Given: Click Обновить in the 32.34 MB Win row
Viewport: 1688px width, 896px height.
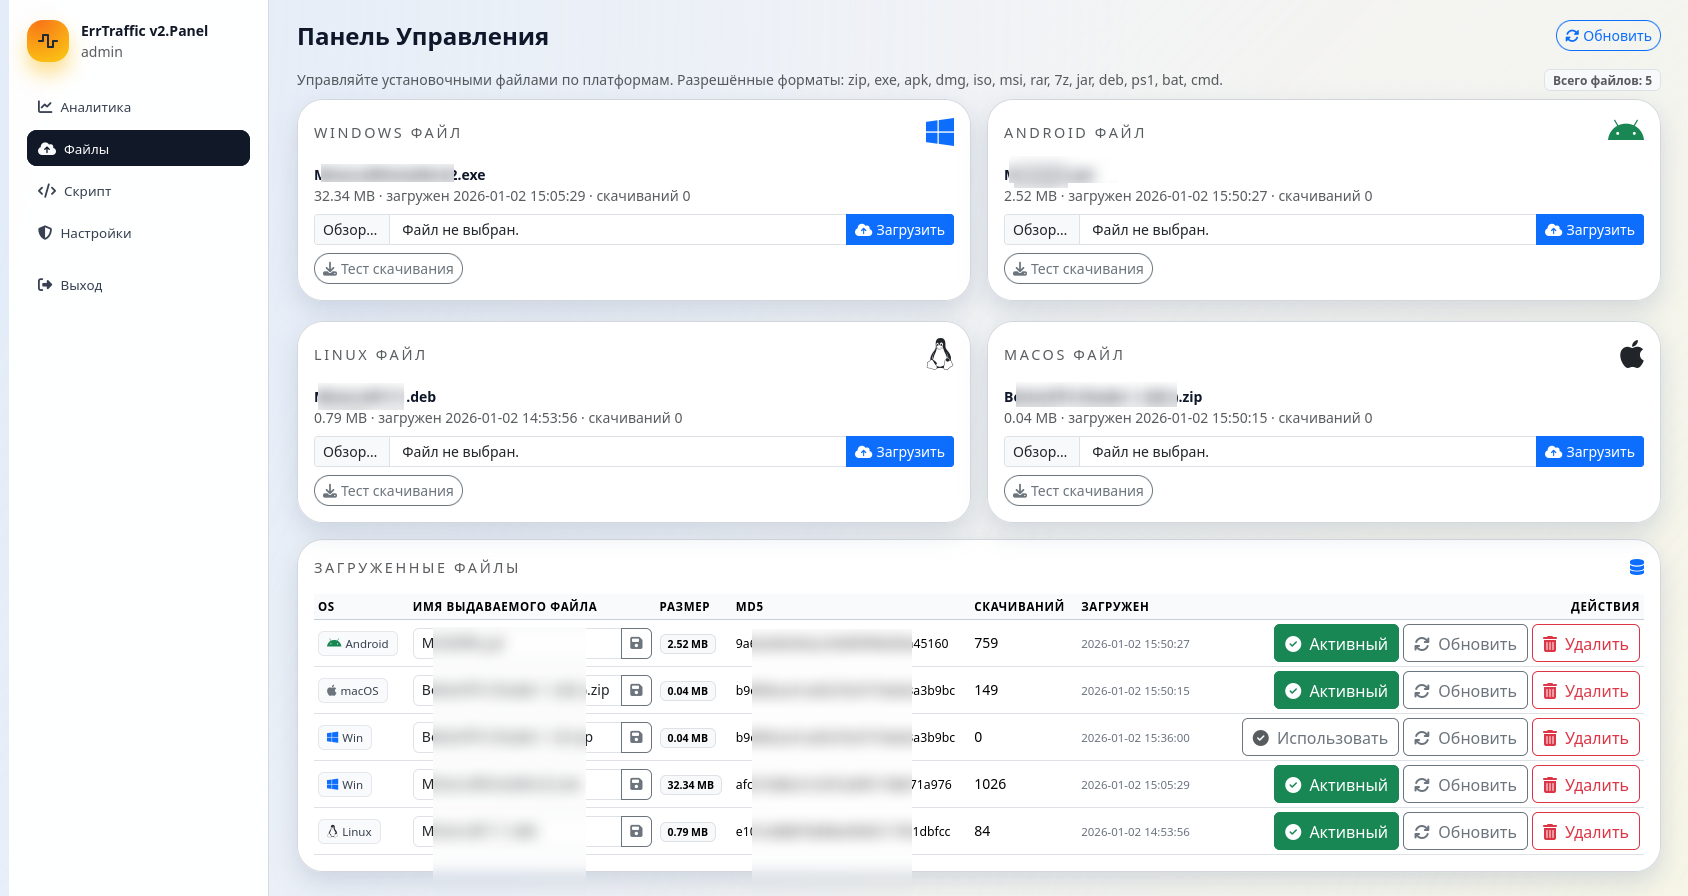Looking at the screenshot, I should (x=1465, y=785).
